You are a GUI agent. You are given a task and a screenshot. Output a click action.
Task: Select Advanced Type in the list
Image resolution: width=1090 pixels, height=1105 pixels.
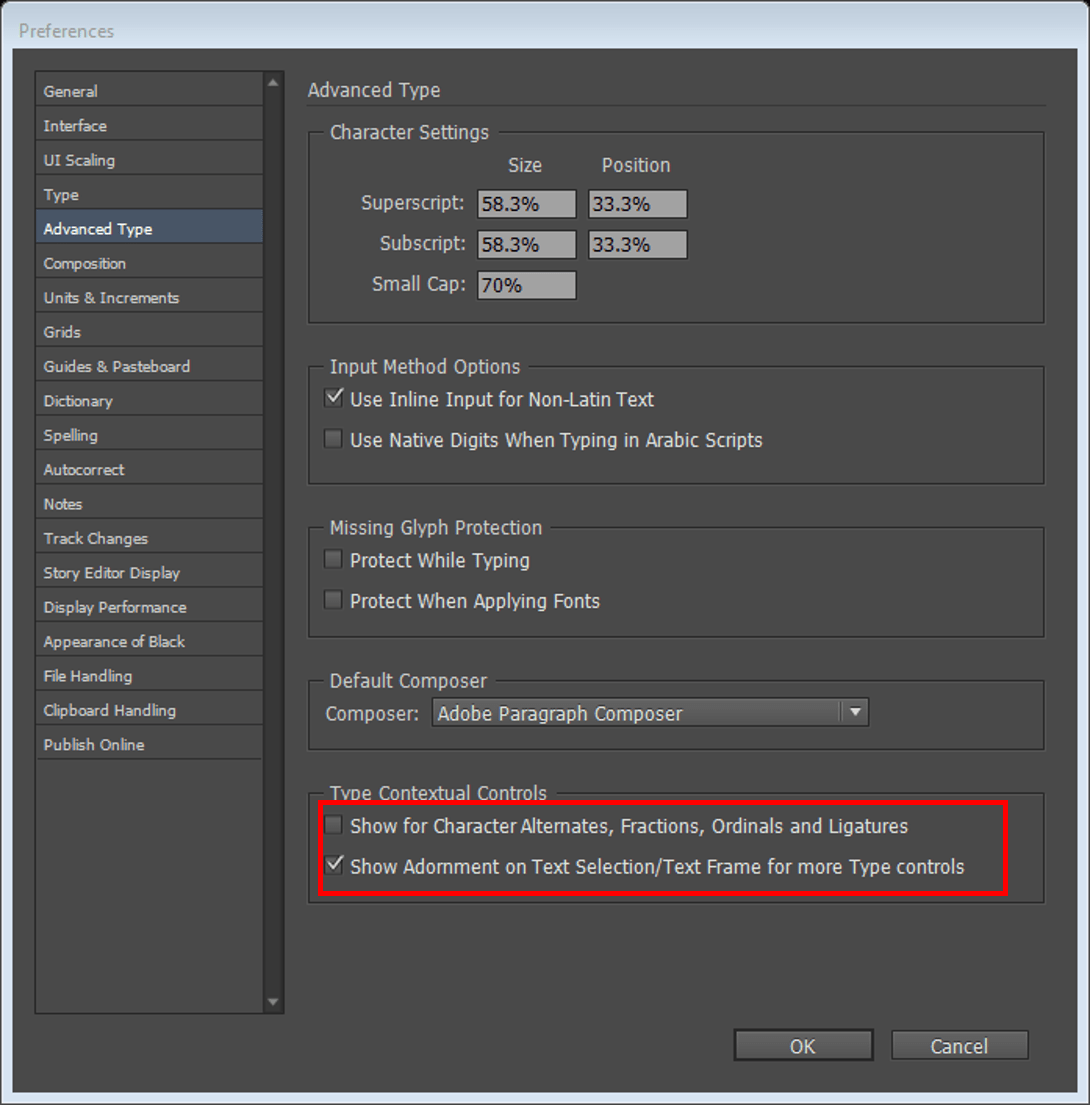149,229
